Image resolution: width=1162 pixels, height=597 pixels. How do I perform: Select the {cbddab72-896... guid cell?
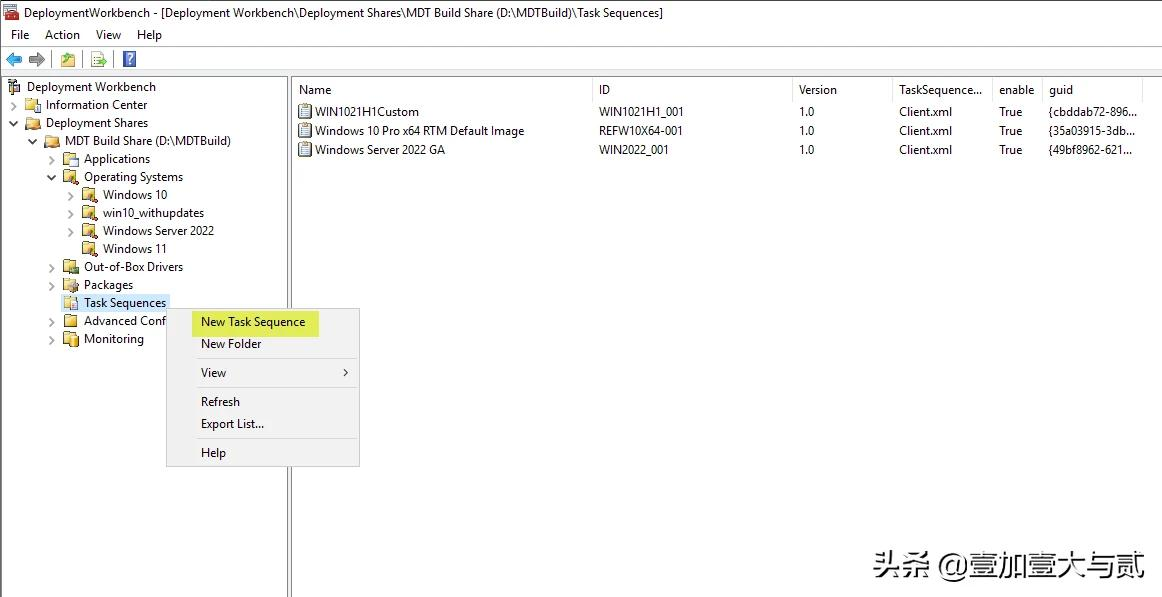click(1092, 112)
